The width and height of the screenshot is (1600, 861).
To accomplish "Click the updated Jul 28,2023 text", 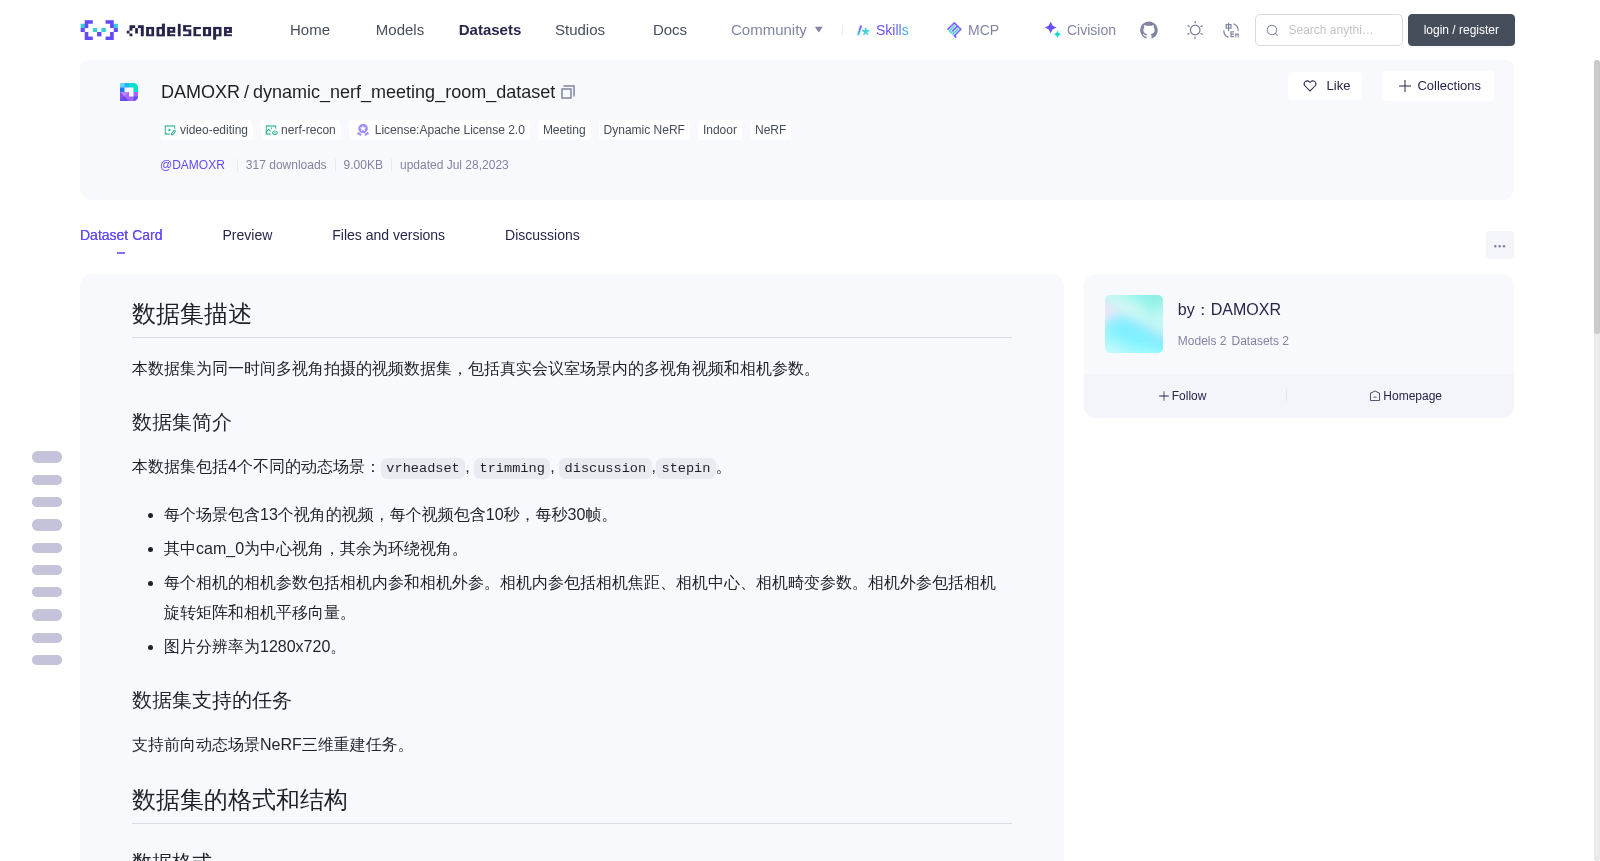I will click(454, 165).
